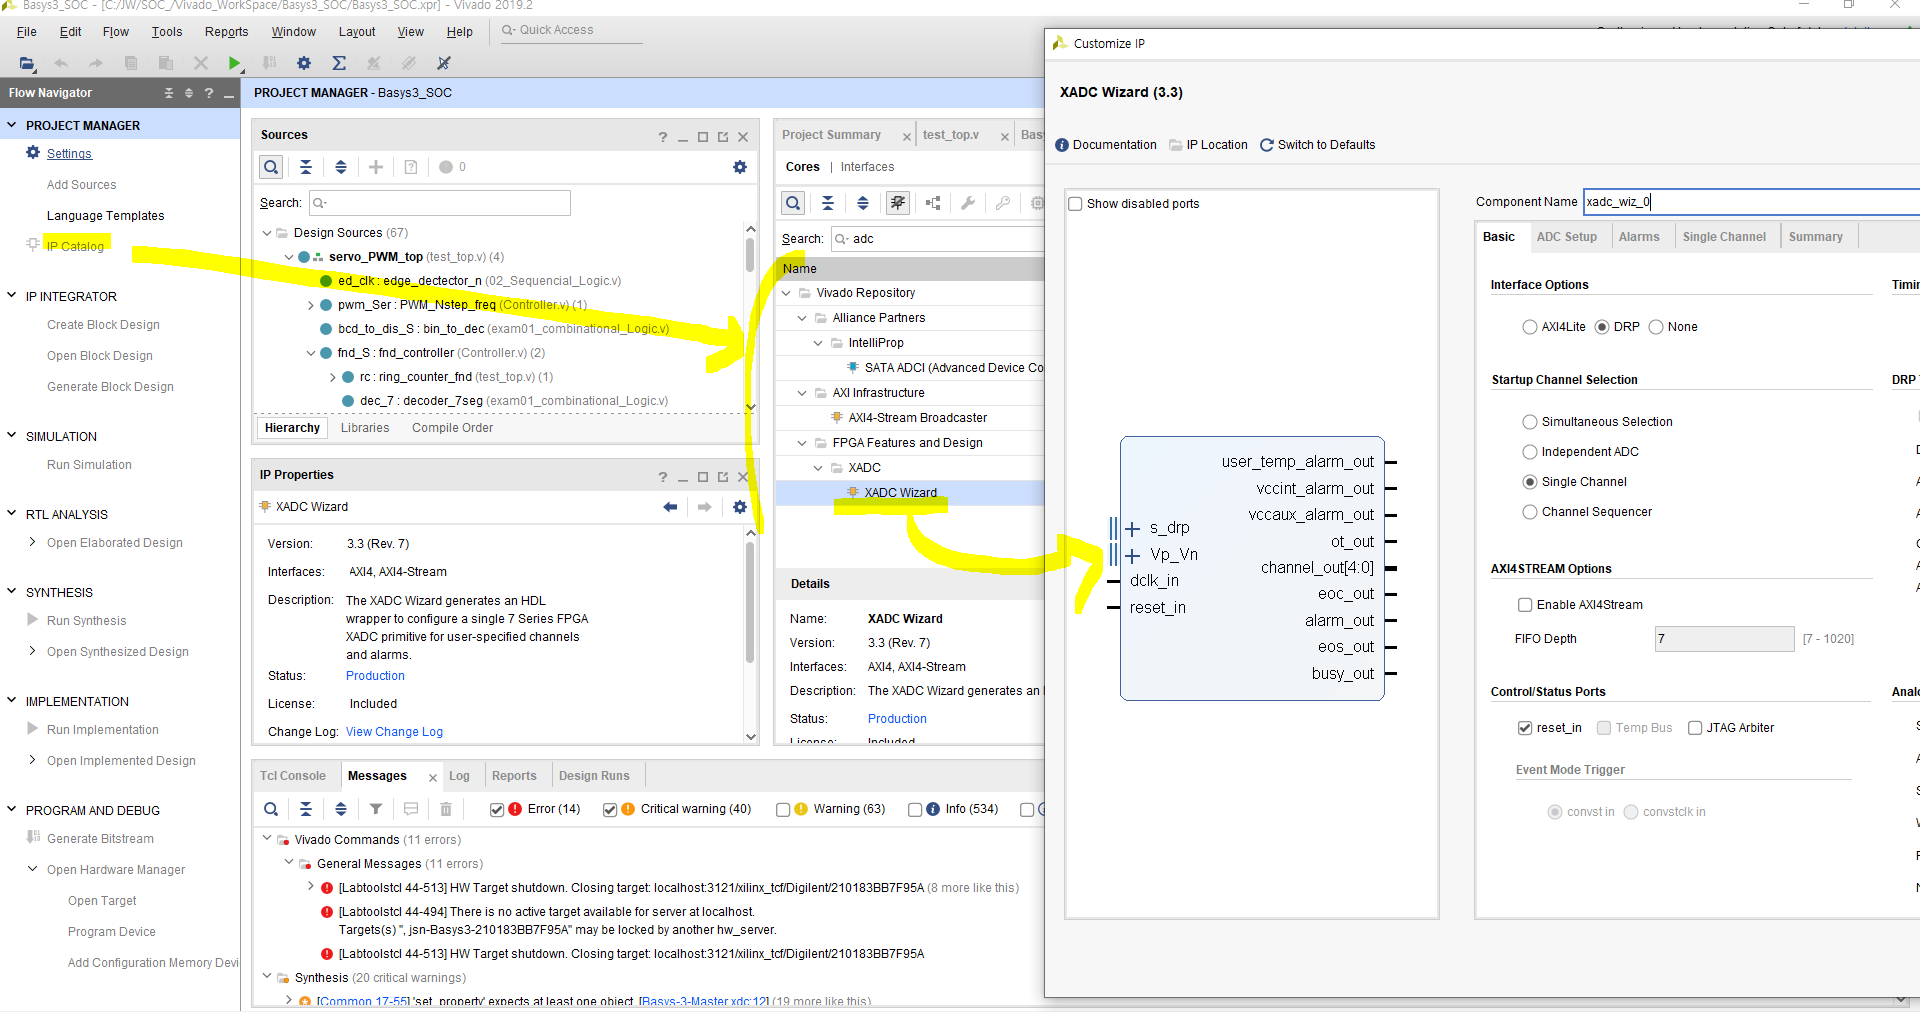The width and height of the screenshot is (1920, 1012).
Task: Select XADC Wizard in IP Catalog tree
Action: (x=900, y=493)
